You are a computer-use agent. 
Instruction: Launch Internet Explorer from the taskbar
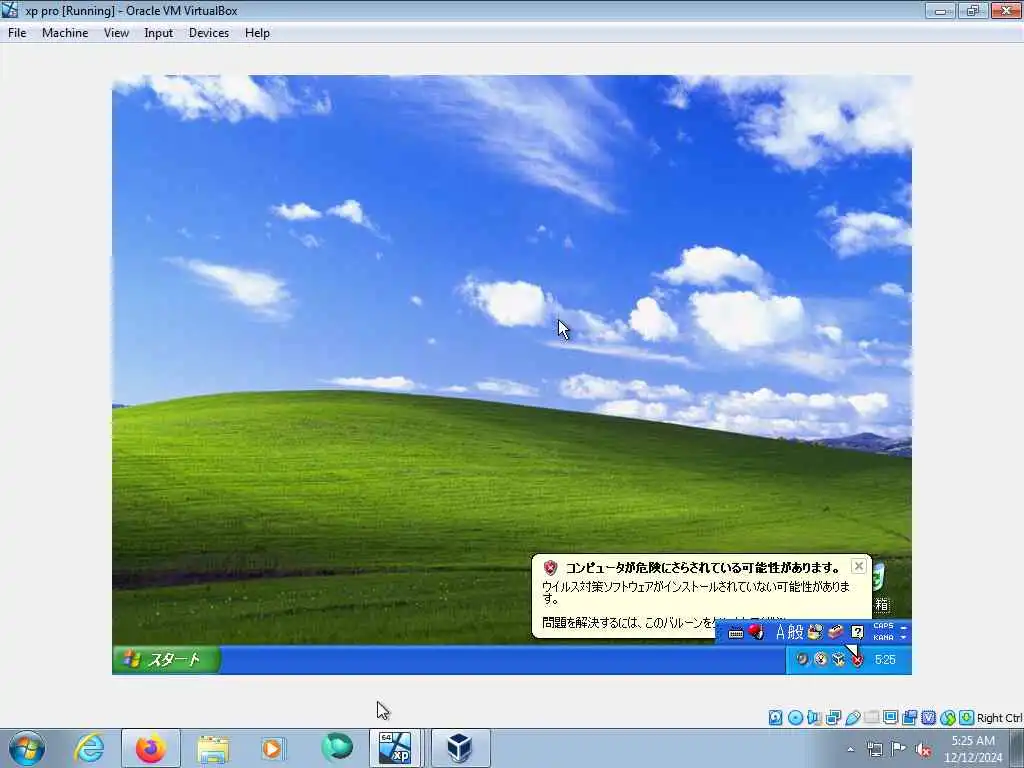pos(89,748)
